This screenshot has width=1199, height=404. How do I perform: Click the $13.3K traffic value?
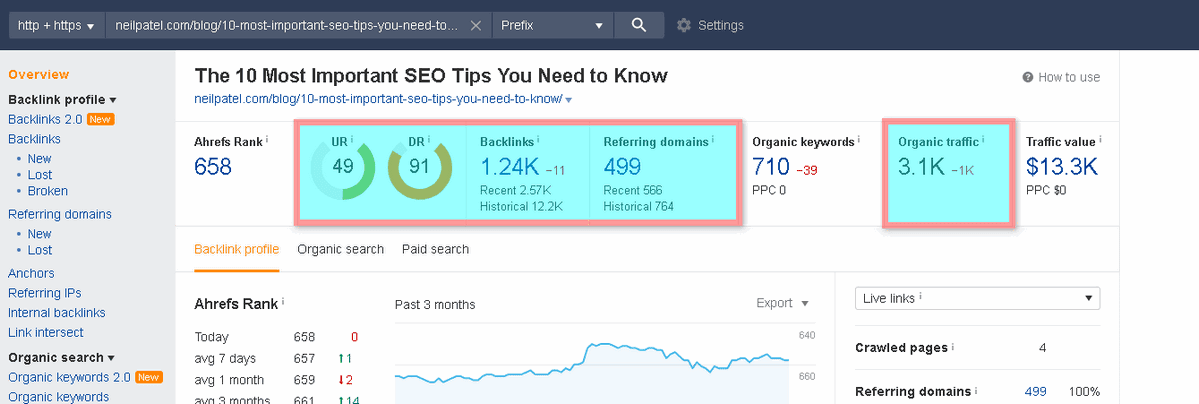[x=1062, y=166]
